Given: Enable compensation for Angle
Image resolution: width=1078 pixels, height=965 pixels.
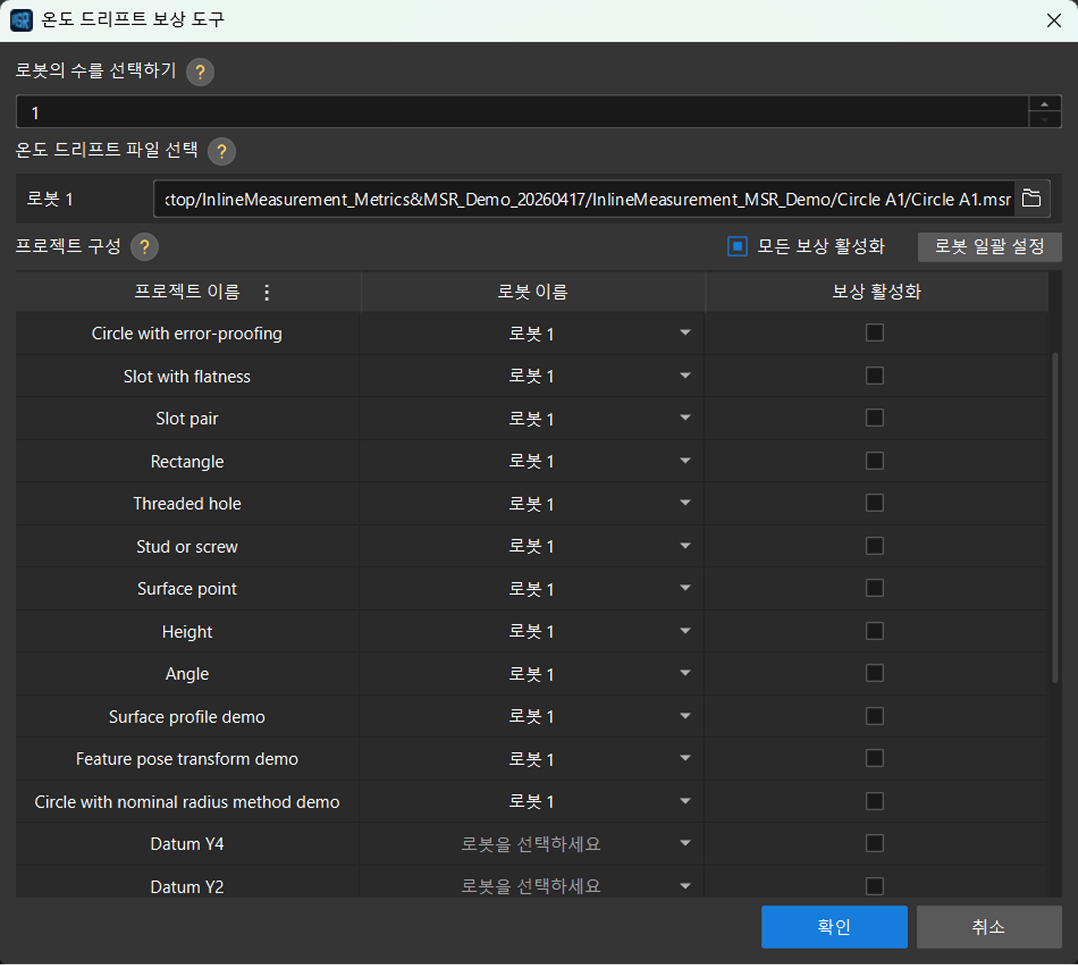Looking at the screenshot, I should [874, 674].
